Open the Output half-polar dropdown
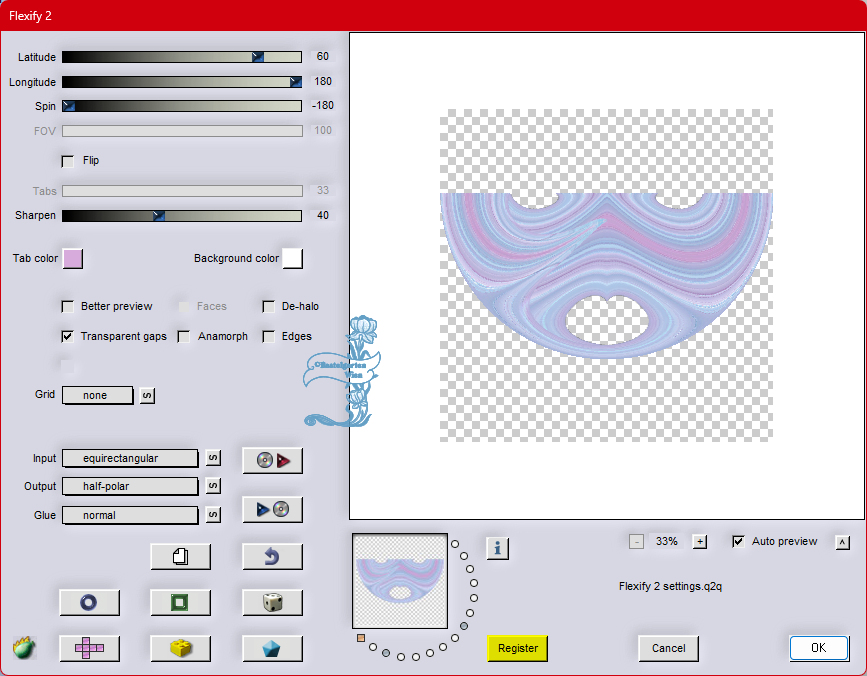This screenshot has width=867, height=676. pos(130,486)
